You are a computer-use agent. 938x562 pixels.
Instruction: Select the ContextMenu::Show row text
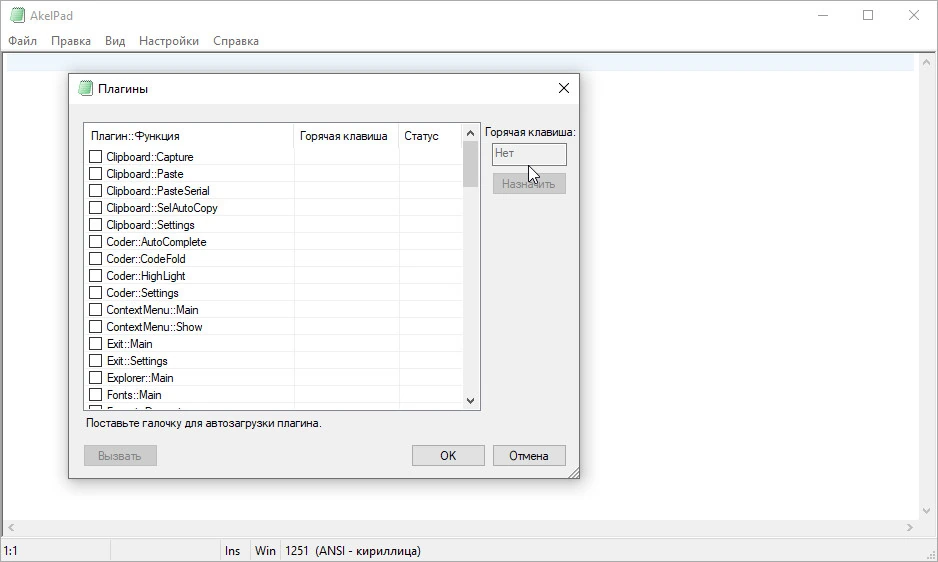[154, 327]
